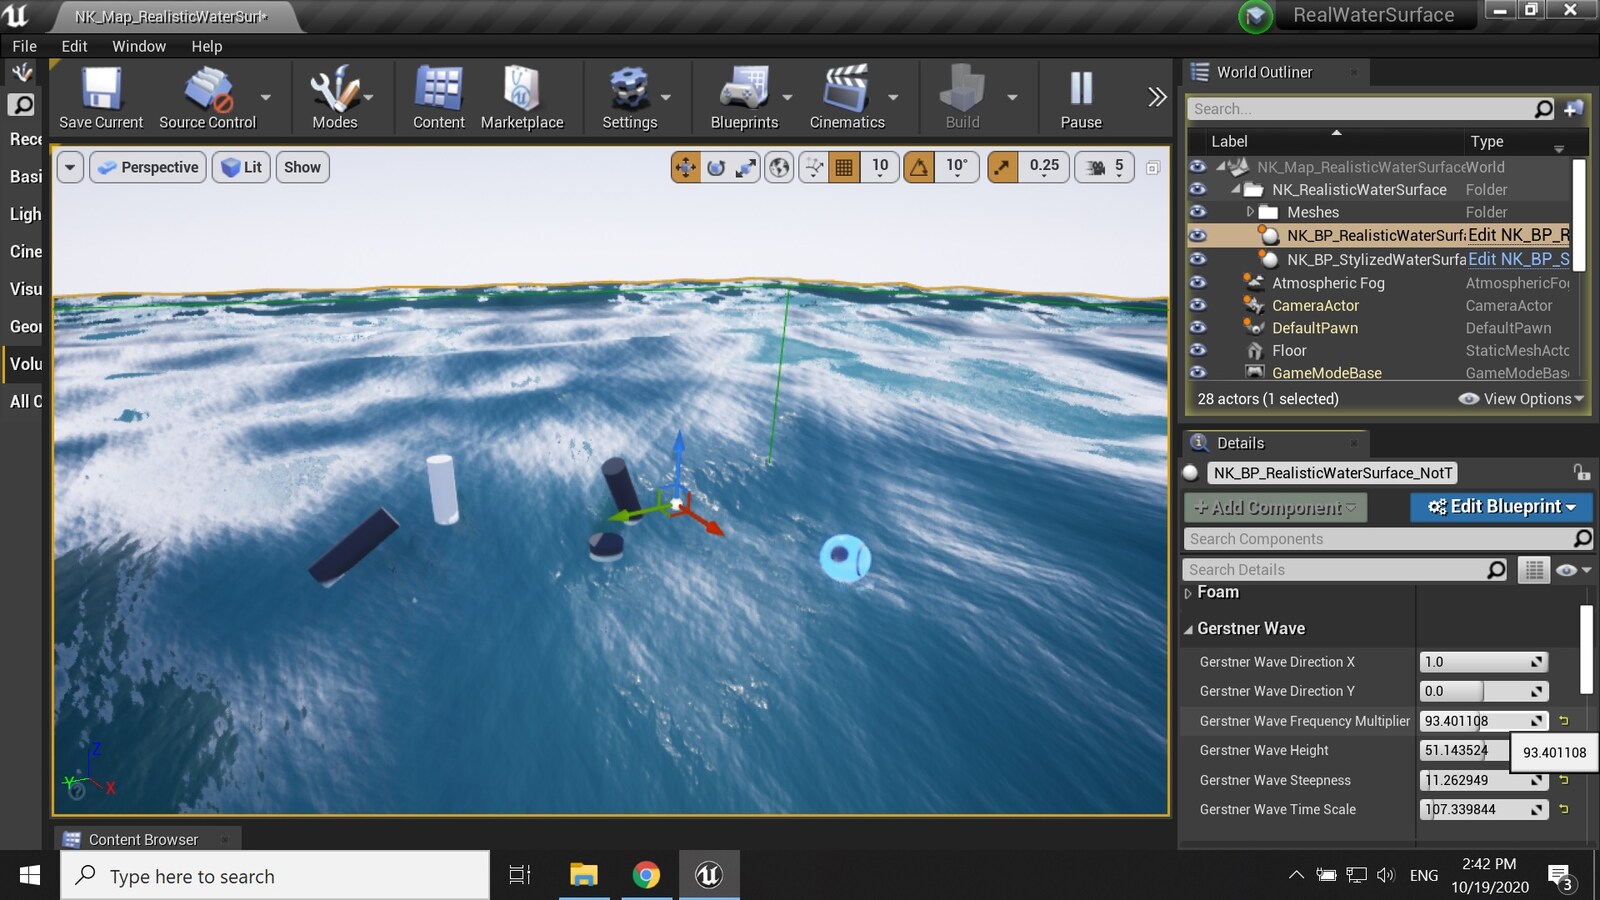Click the Blueprints toolbar icon

(743, 95)
